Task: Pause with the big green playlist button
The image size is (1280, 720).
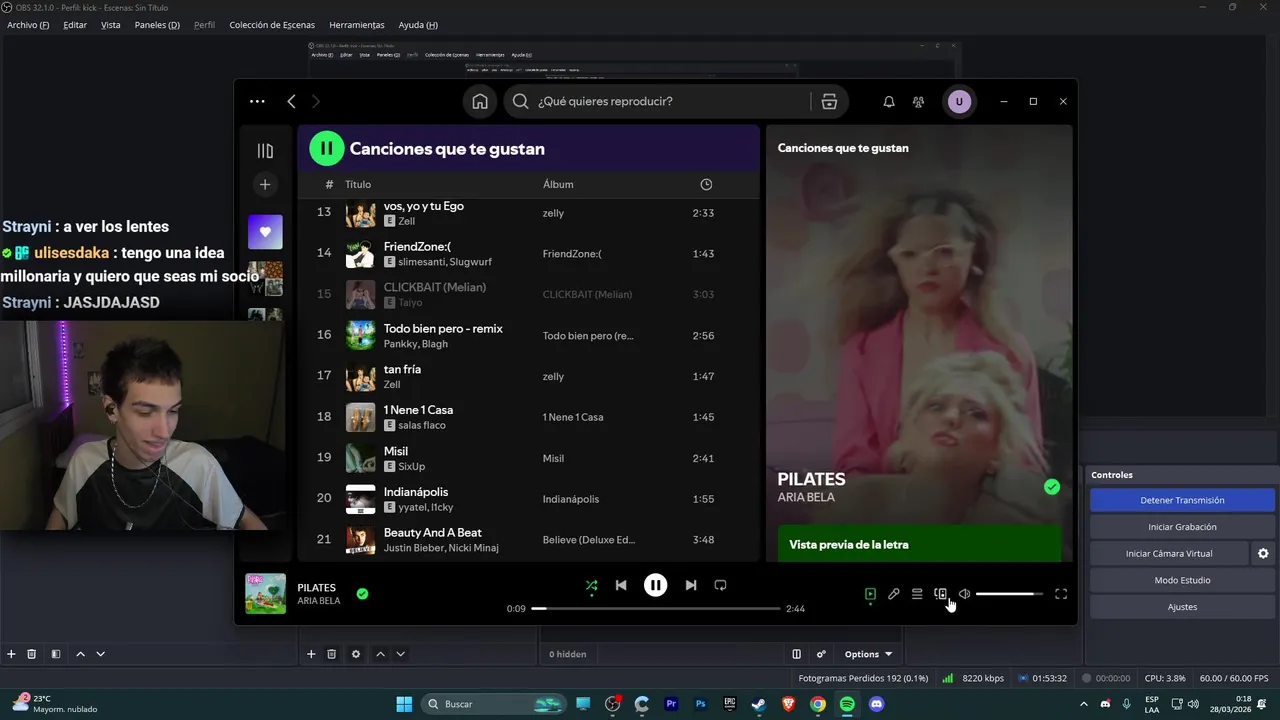Action: (326, 148)
